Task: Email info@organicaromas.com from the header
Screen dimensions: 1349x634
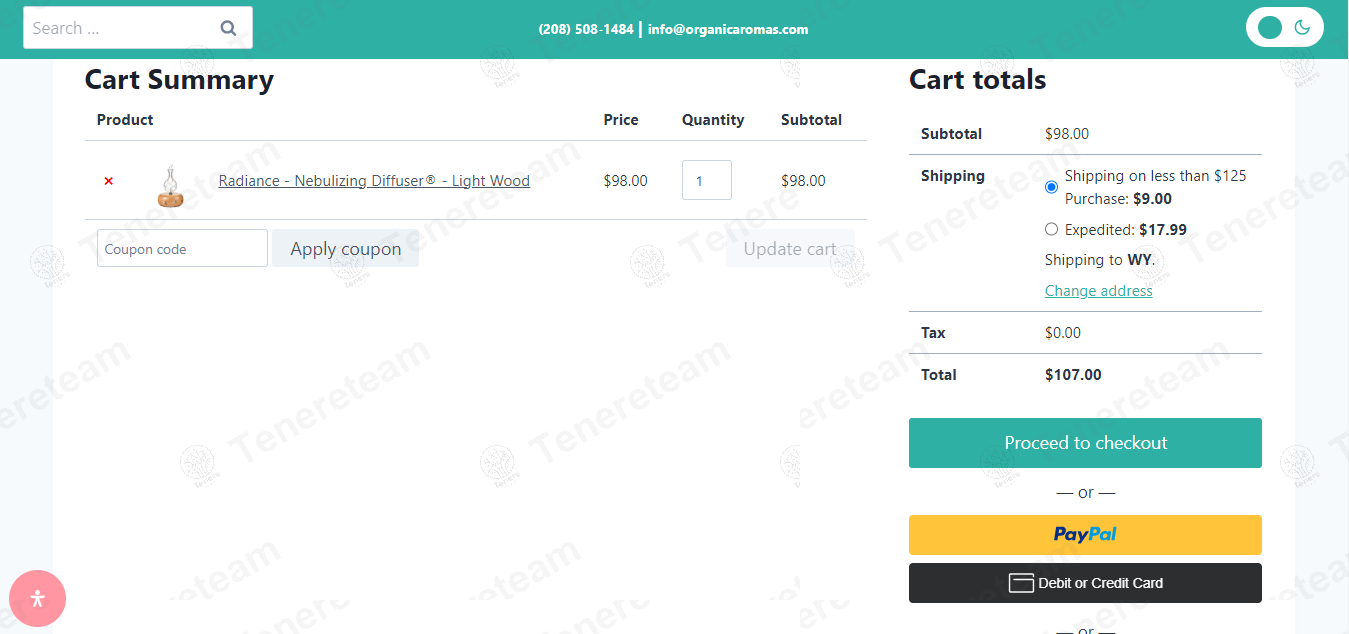Action: pyautogui.click(x=728, y=29)
